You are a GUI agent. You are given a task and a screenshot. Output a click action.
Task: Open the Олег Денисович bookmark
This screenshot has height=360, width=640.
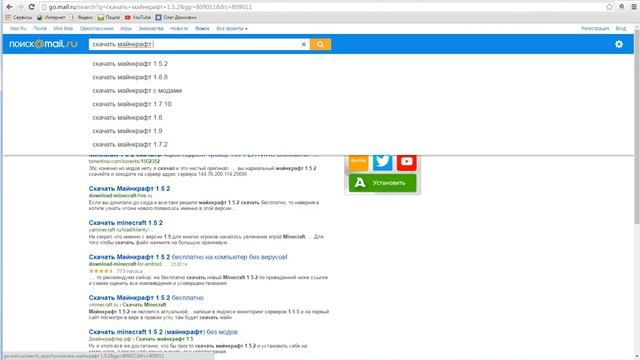[x=176, y=18]
